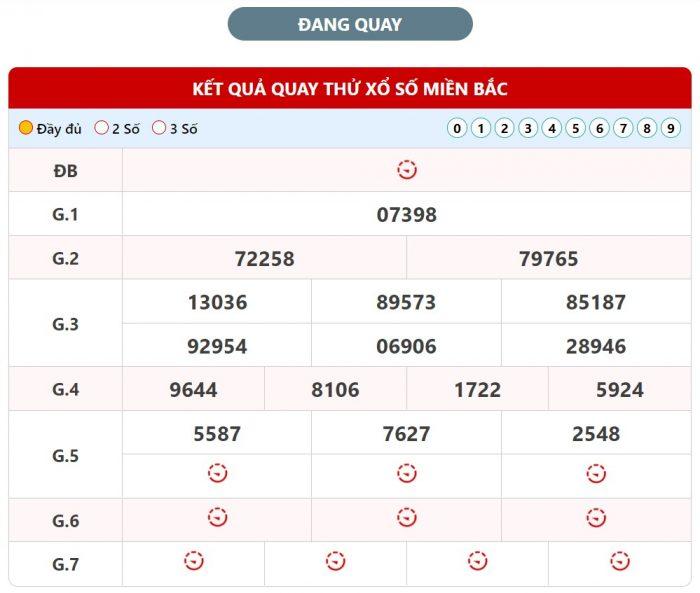Click G.2 result 72258
The width and height of the screenshot is (700, 593).
(x=265, y=259)
